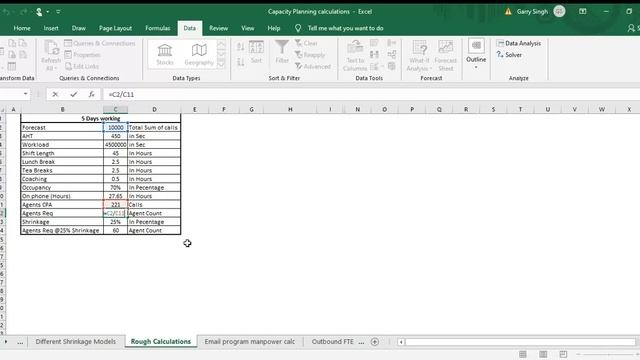Click the yellow warning icon near account name
This screenshot has width=640, height=360.
[508, 12]
